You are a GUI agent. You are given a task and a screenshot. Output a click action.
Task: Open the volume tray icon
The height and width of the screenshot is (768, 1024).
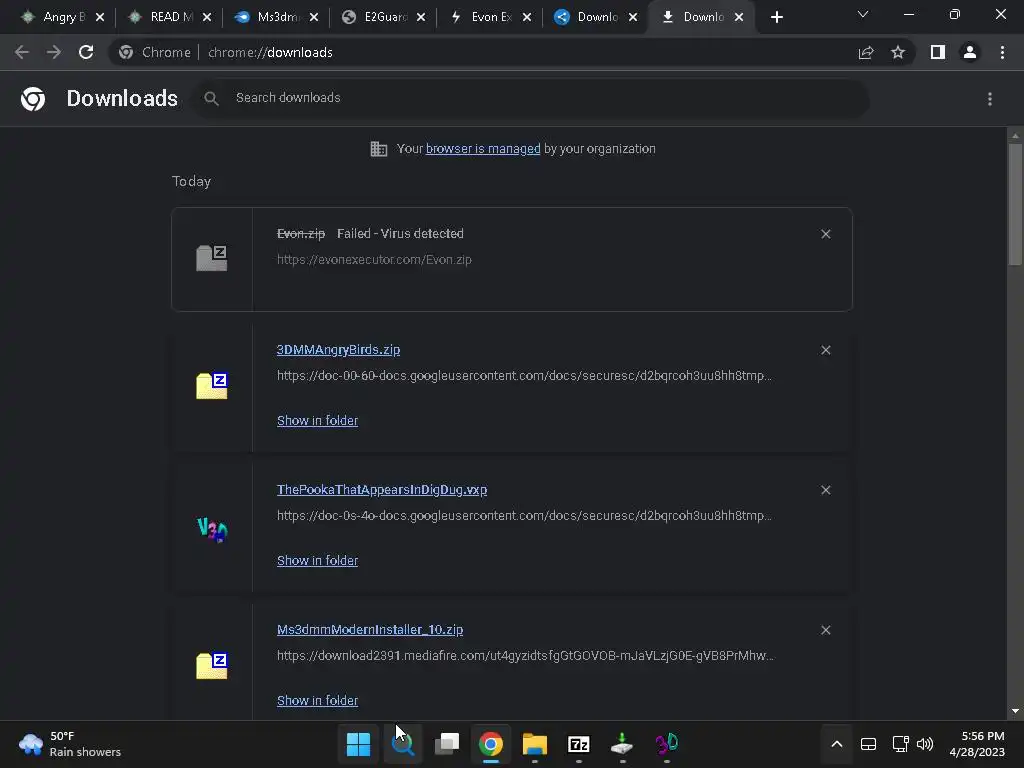coord(925,744)
